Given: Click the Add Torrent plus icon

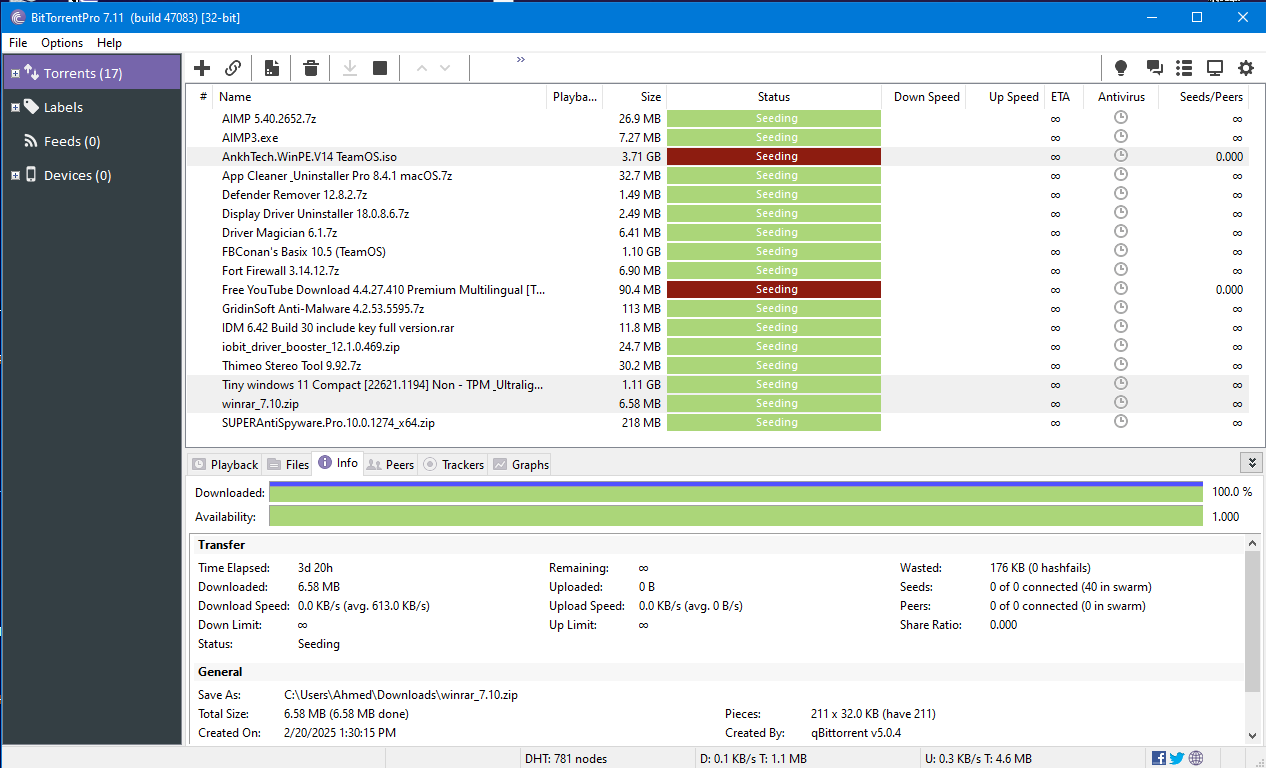Looking at the screenshot, I should pos(202,68).
